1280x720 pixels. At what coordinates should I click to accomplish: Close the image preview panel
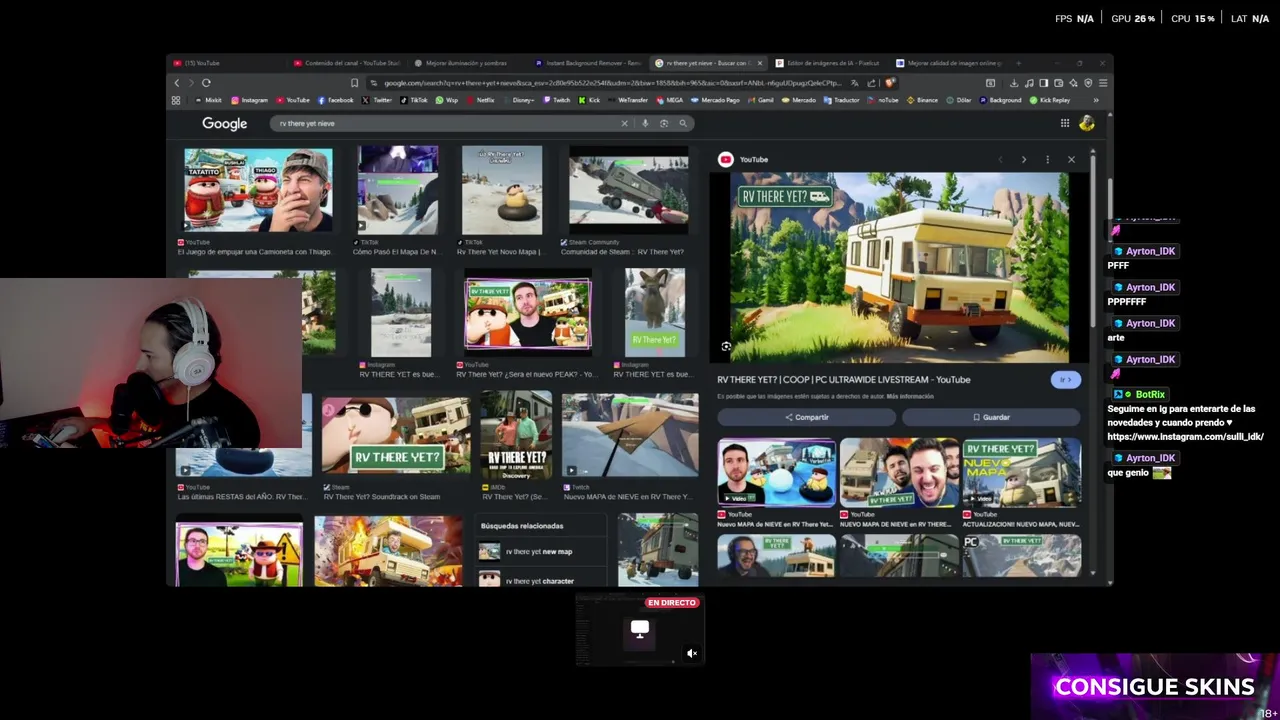(1071, 160)
